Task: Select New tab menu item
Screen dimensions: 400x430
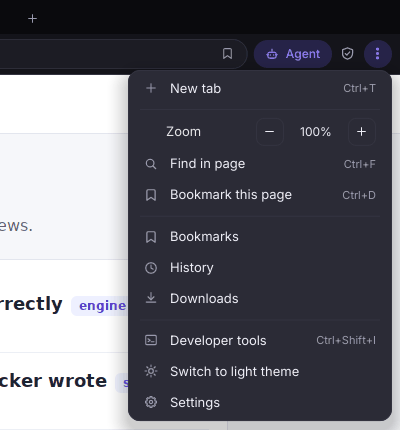Action: (x=260, y=89)
